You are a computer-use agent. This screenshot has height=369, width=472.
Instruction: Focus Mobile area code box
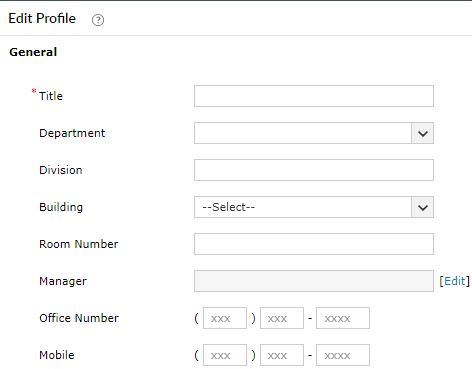click(225, 355)
